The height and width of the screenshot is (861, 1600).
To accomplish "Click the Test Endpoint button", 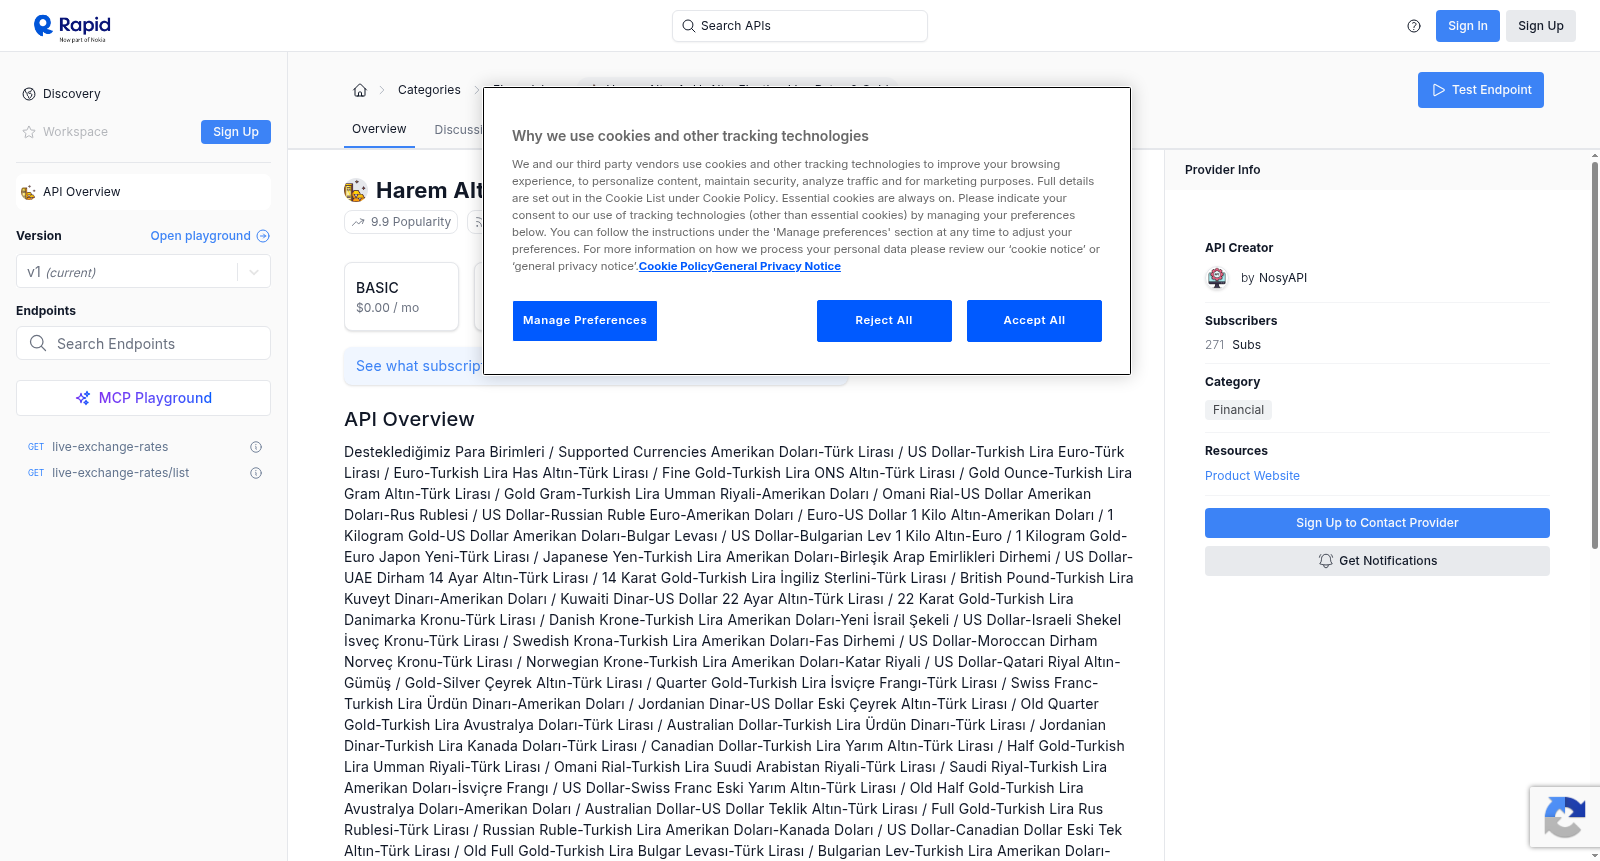I will (1481, 90).
